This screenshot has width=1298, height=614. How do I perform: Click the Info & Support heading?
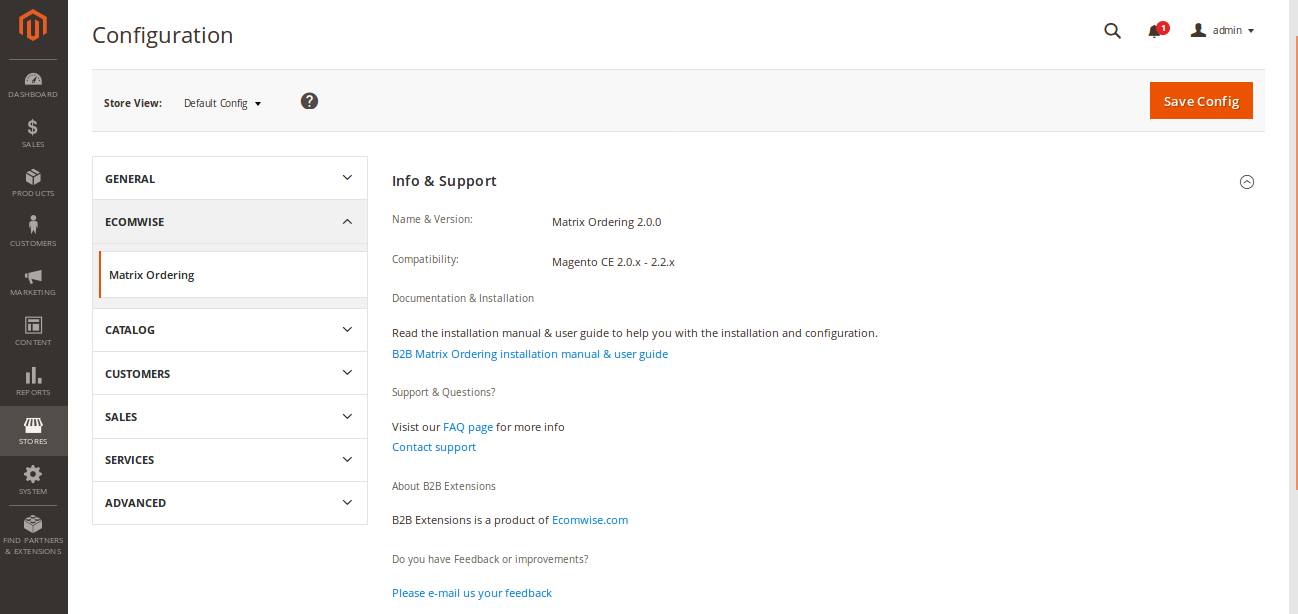click(x=444, y=181)
